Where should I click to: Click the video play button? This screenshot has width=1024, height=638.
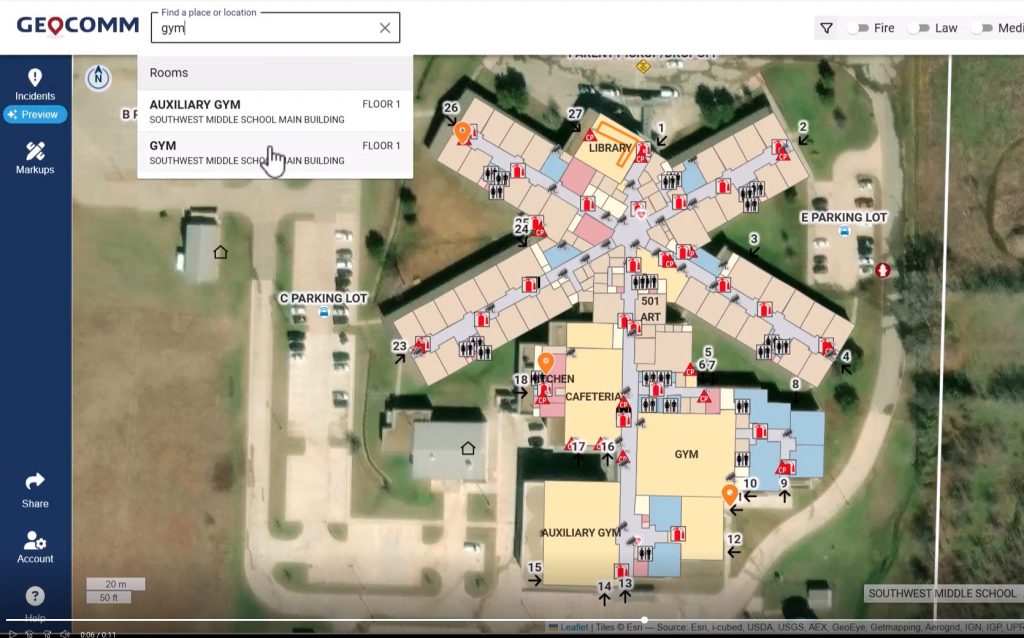click(x=11, y=633)
